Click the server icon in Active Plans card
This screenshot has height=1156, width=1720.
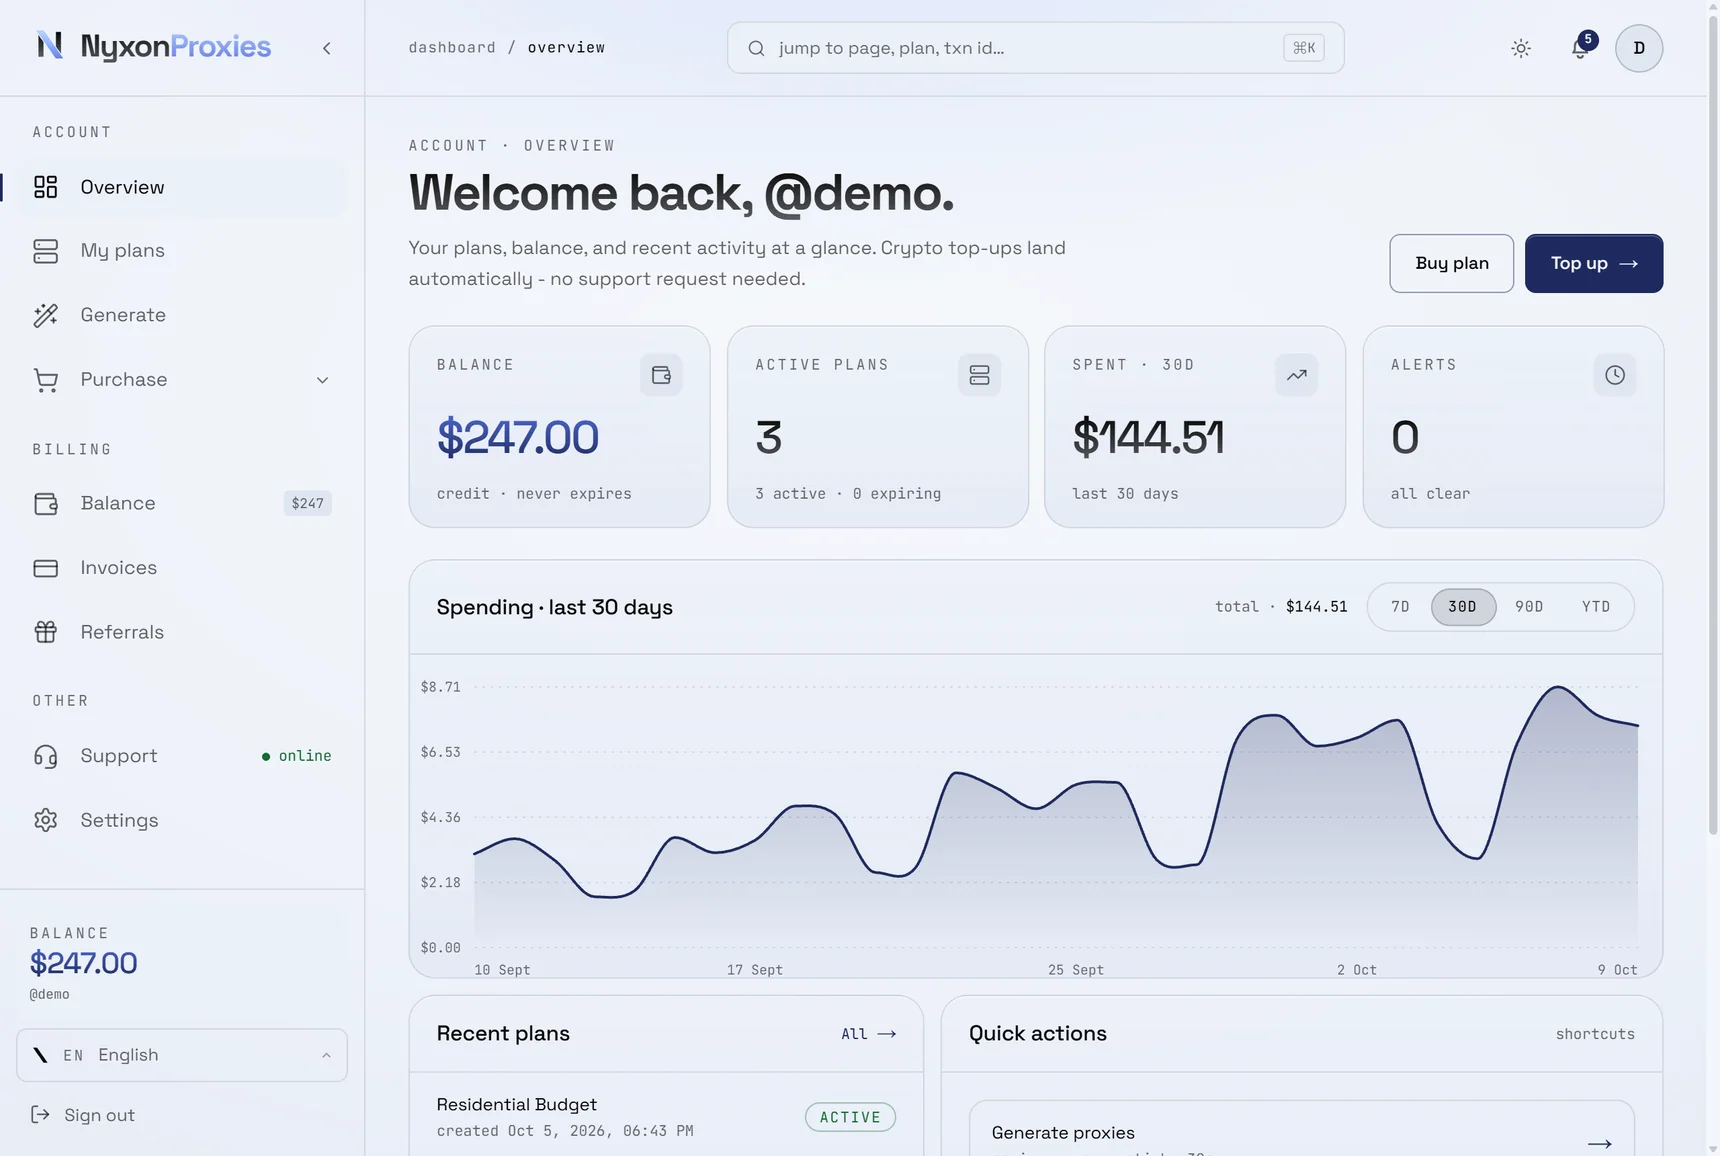pyautogui.click(x=979, y=375)
